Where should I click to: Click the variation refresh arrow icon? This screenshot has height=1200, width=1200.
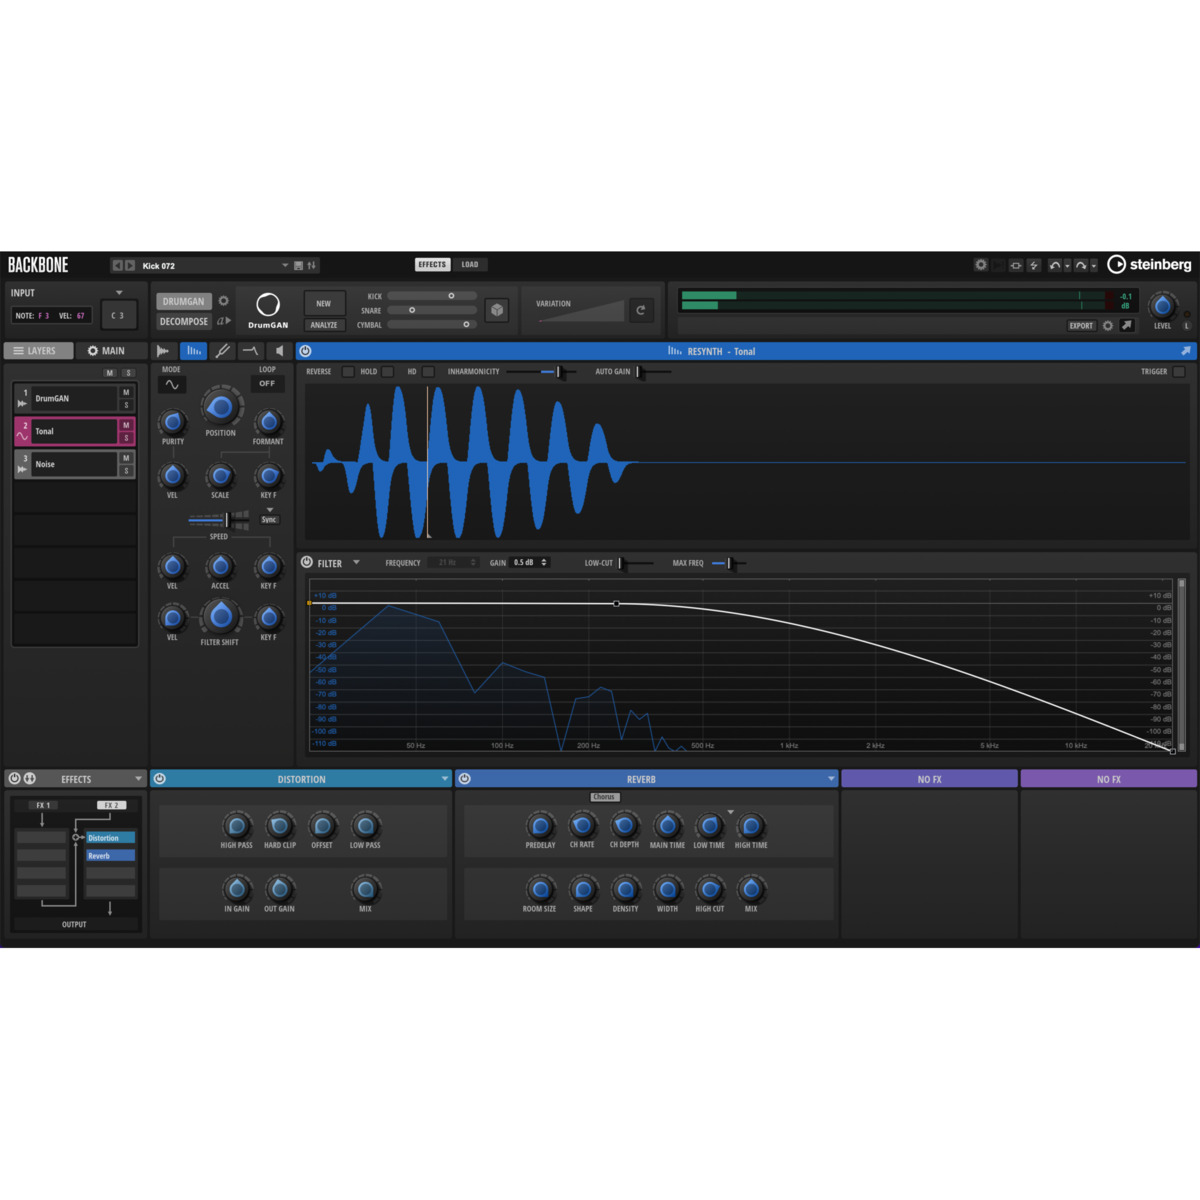pos(641,310)
